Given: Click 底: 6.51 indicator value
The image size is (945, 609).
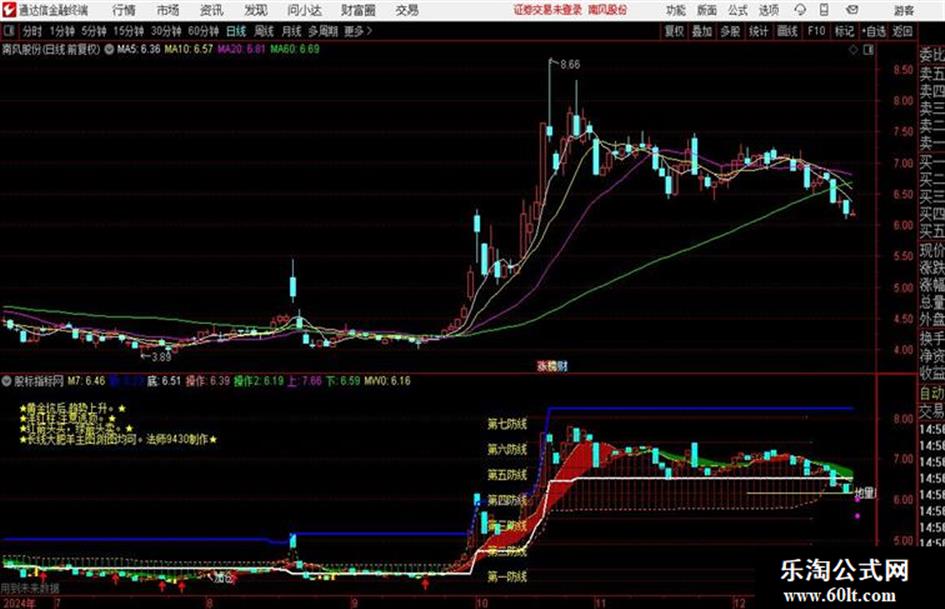Looking at the screenshot, I should click(x=164, y=381).
